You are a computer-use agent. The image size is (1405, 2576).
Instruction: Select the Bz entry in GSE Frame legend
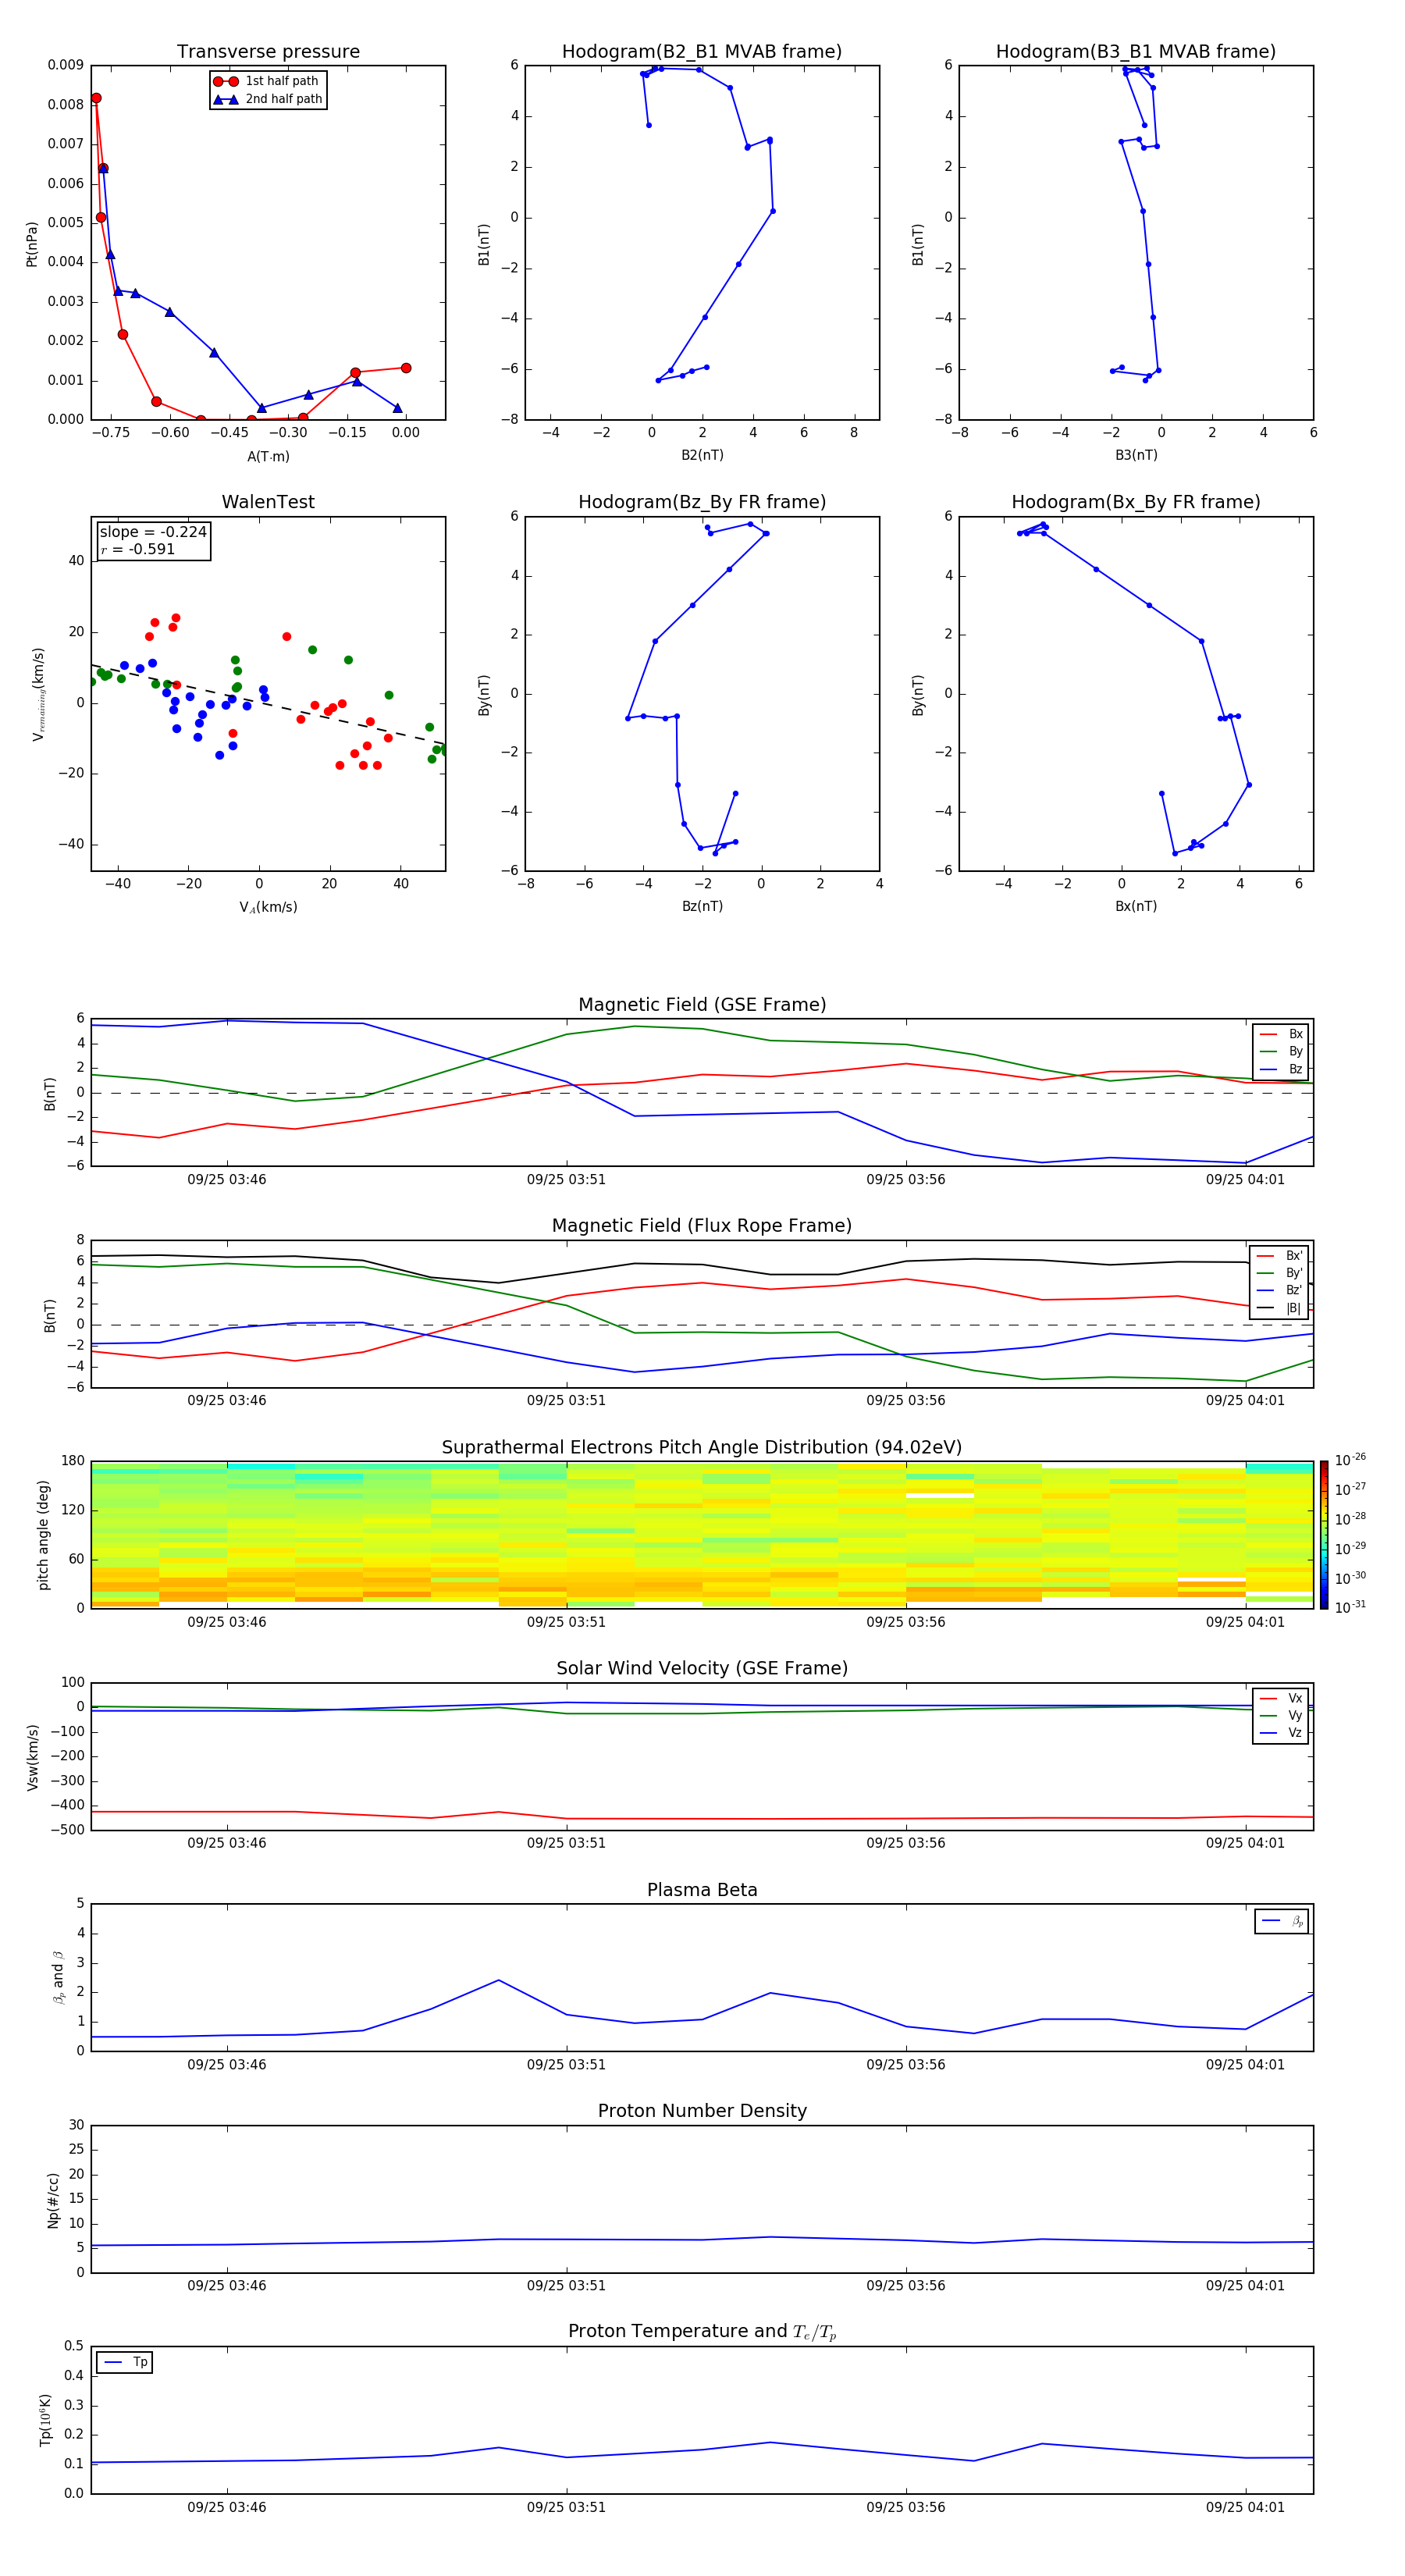click(1281, 1070)
